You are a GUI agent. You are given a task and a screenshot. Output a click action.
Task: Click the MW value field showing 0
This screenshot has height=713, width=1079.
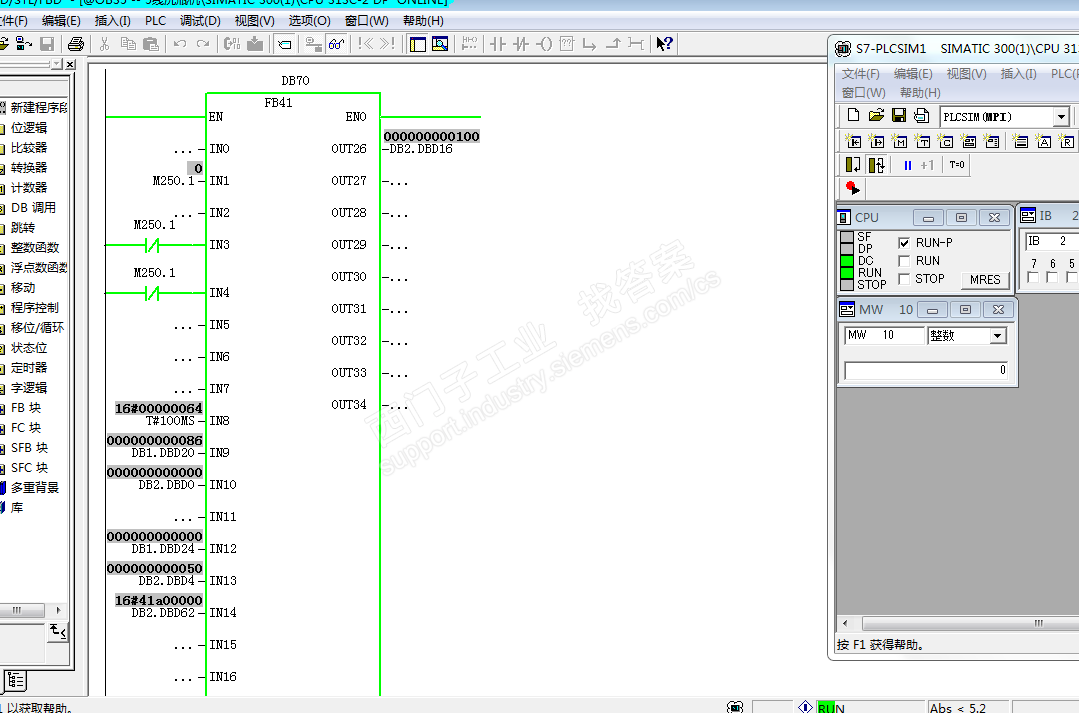(926, 371)
